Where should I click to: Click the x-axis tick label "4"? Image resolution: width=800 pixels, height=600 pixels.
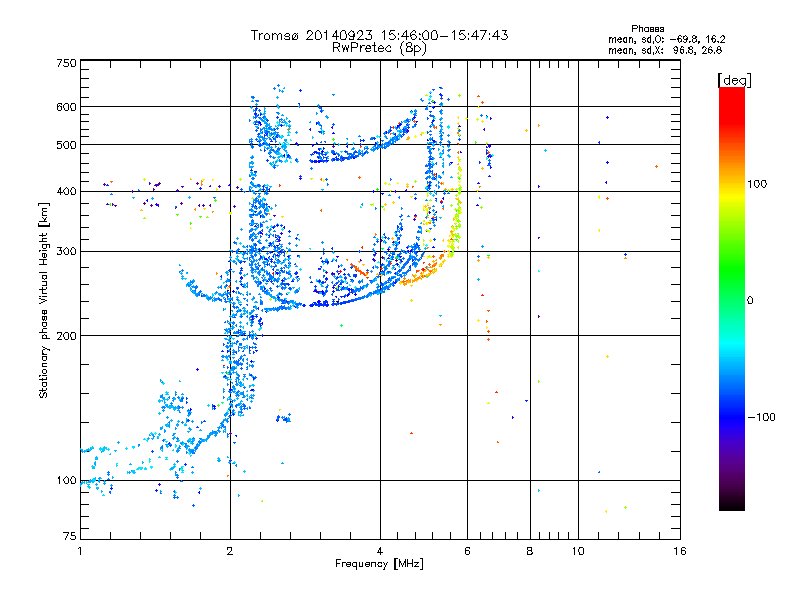pyautogui.click(x=380, y=551)
